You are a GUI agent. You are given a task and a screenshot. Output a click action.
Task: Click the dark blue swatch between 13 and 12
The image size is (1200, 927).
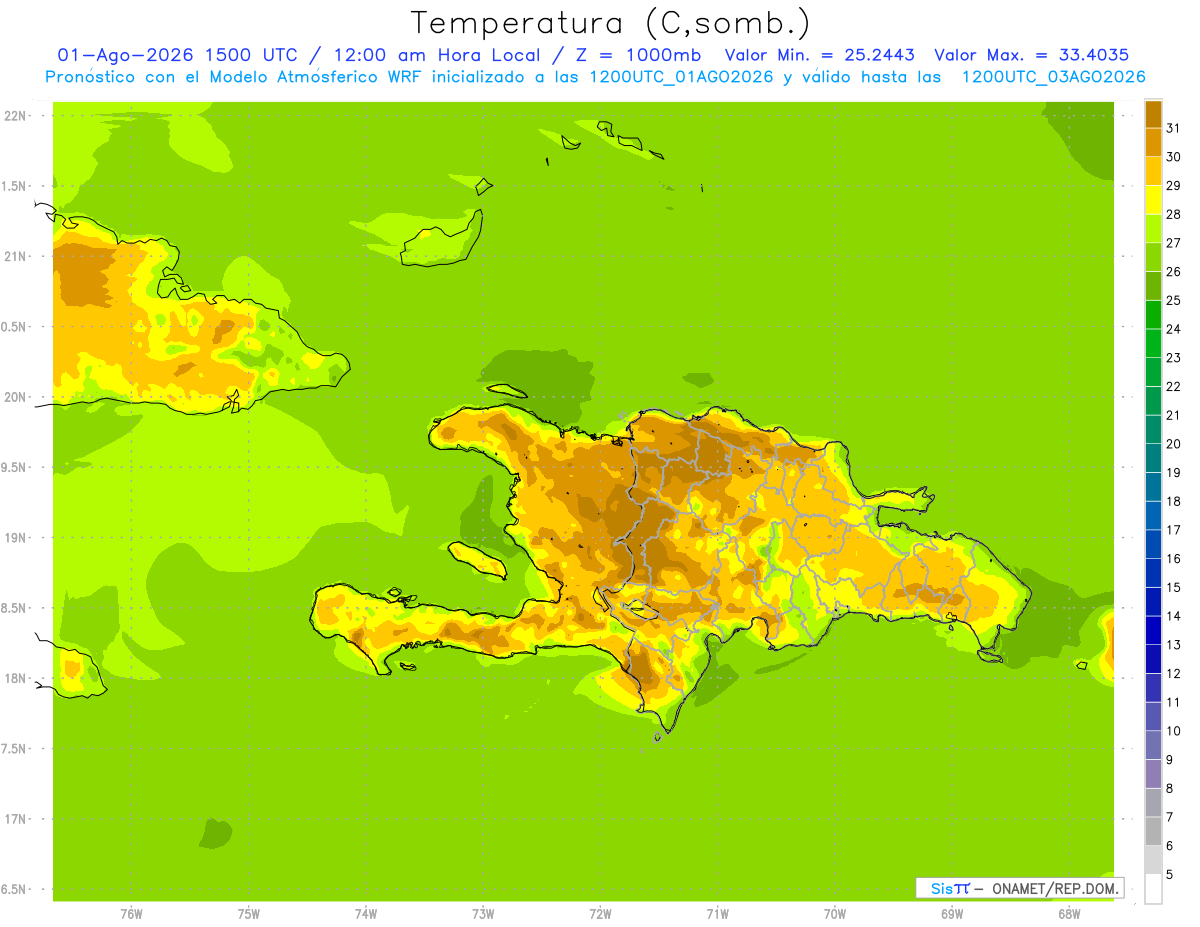point(1153,659)
